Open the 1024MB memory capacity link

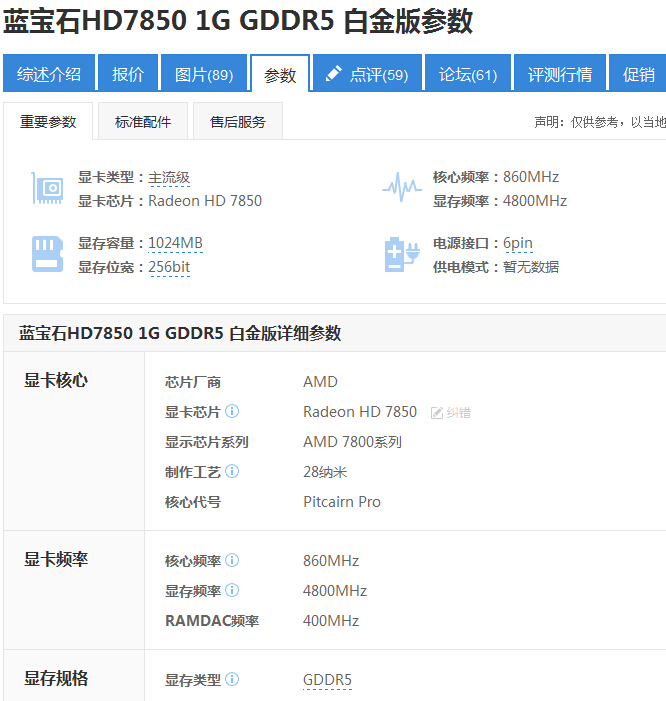[x=175, y=243]
